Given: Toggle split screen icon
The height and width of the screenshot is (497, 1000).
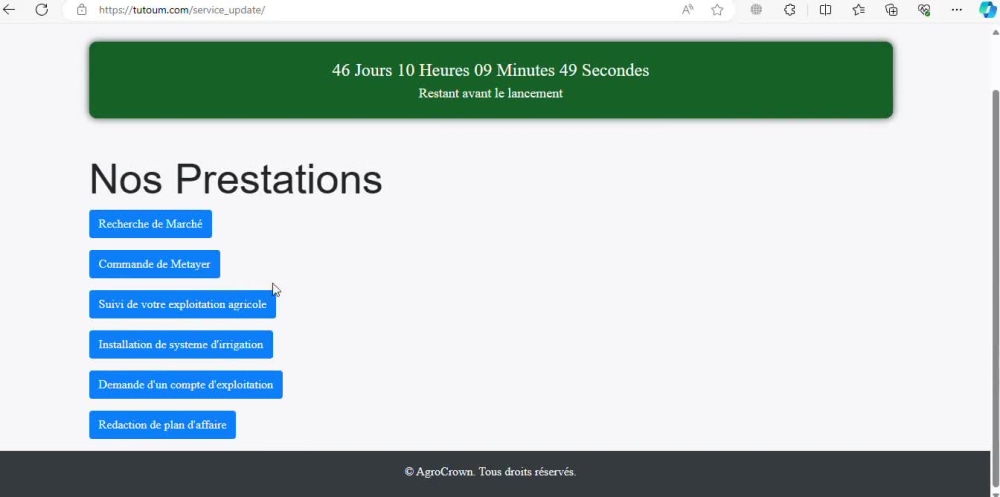Looking at the screenshot, I should click(x=825, y=10).
